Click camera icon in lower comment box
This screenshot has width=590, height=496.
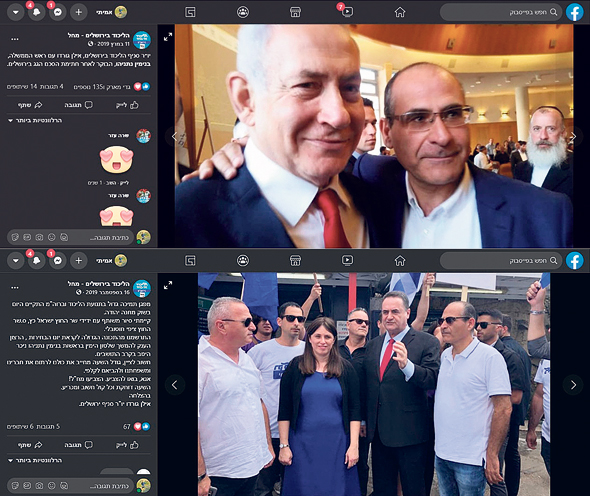click(39, 486)
